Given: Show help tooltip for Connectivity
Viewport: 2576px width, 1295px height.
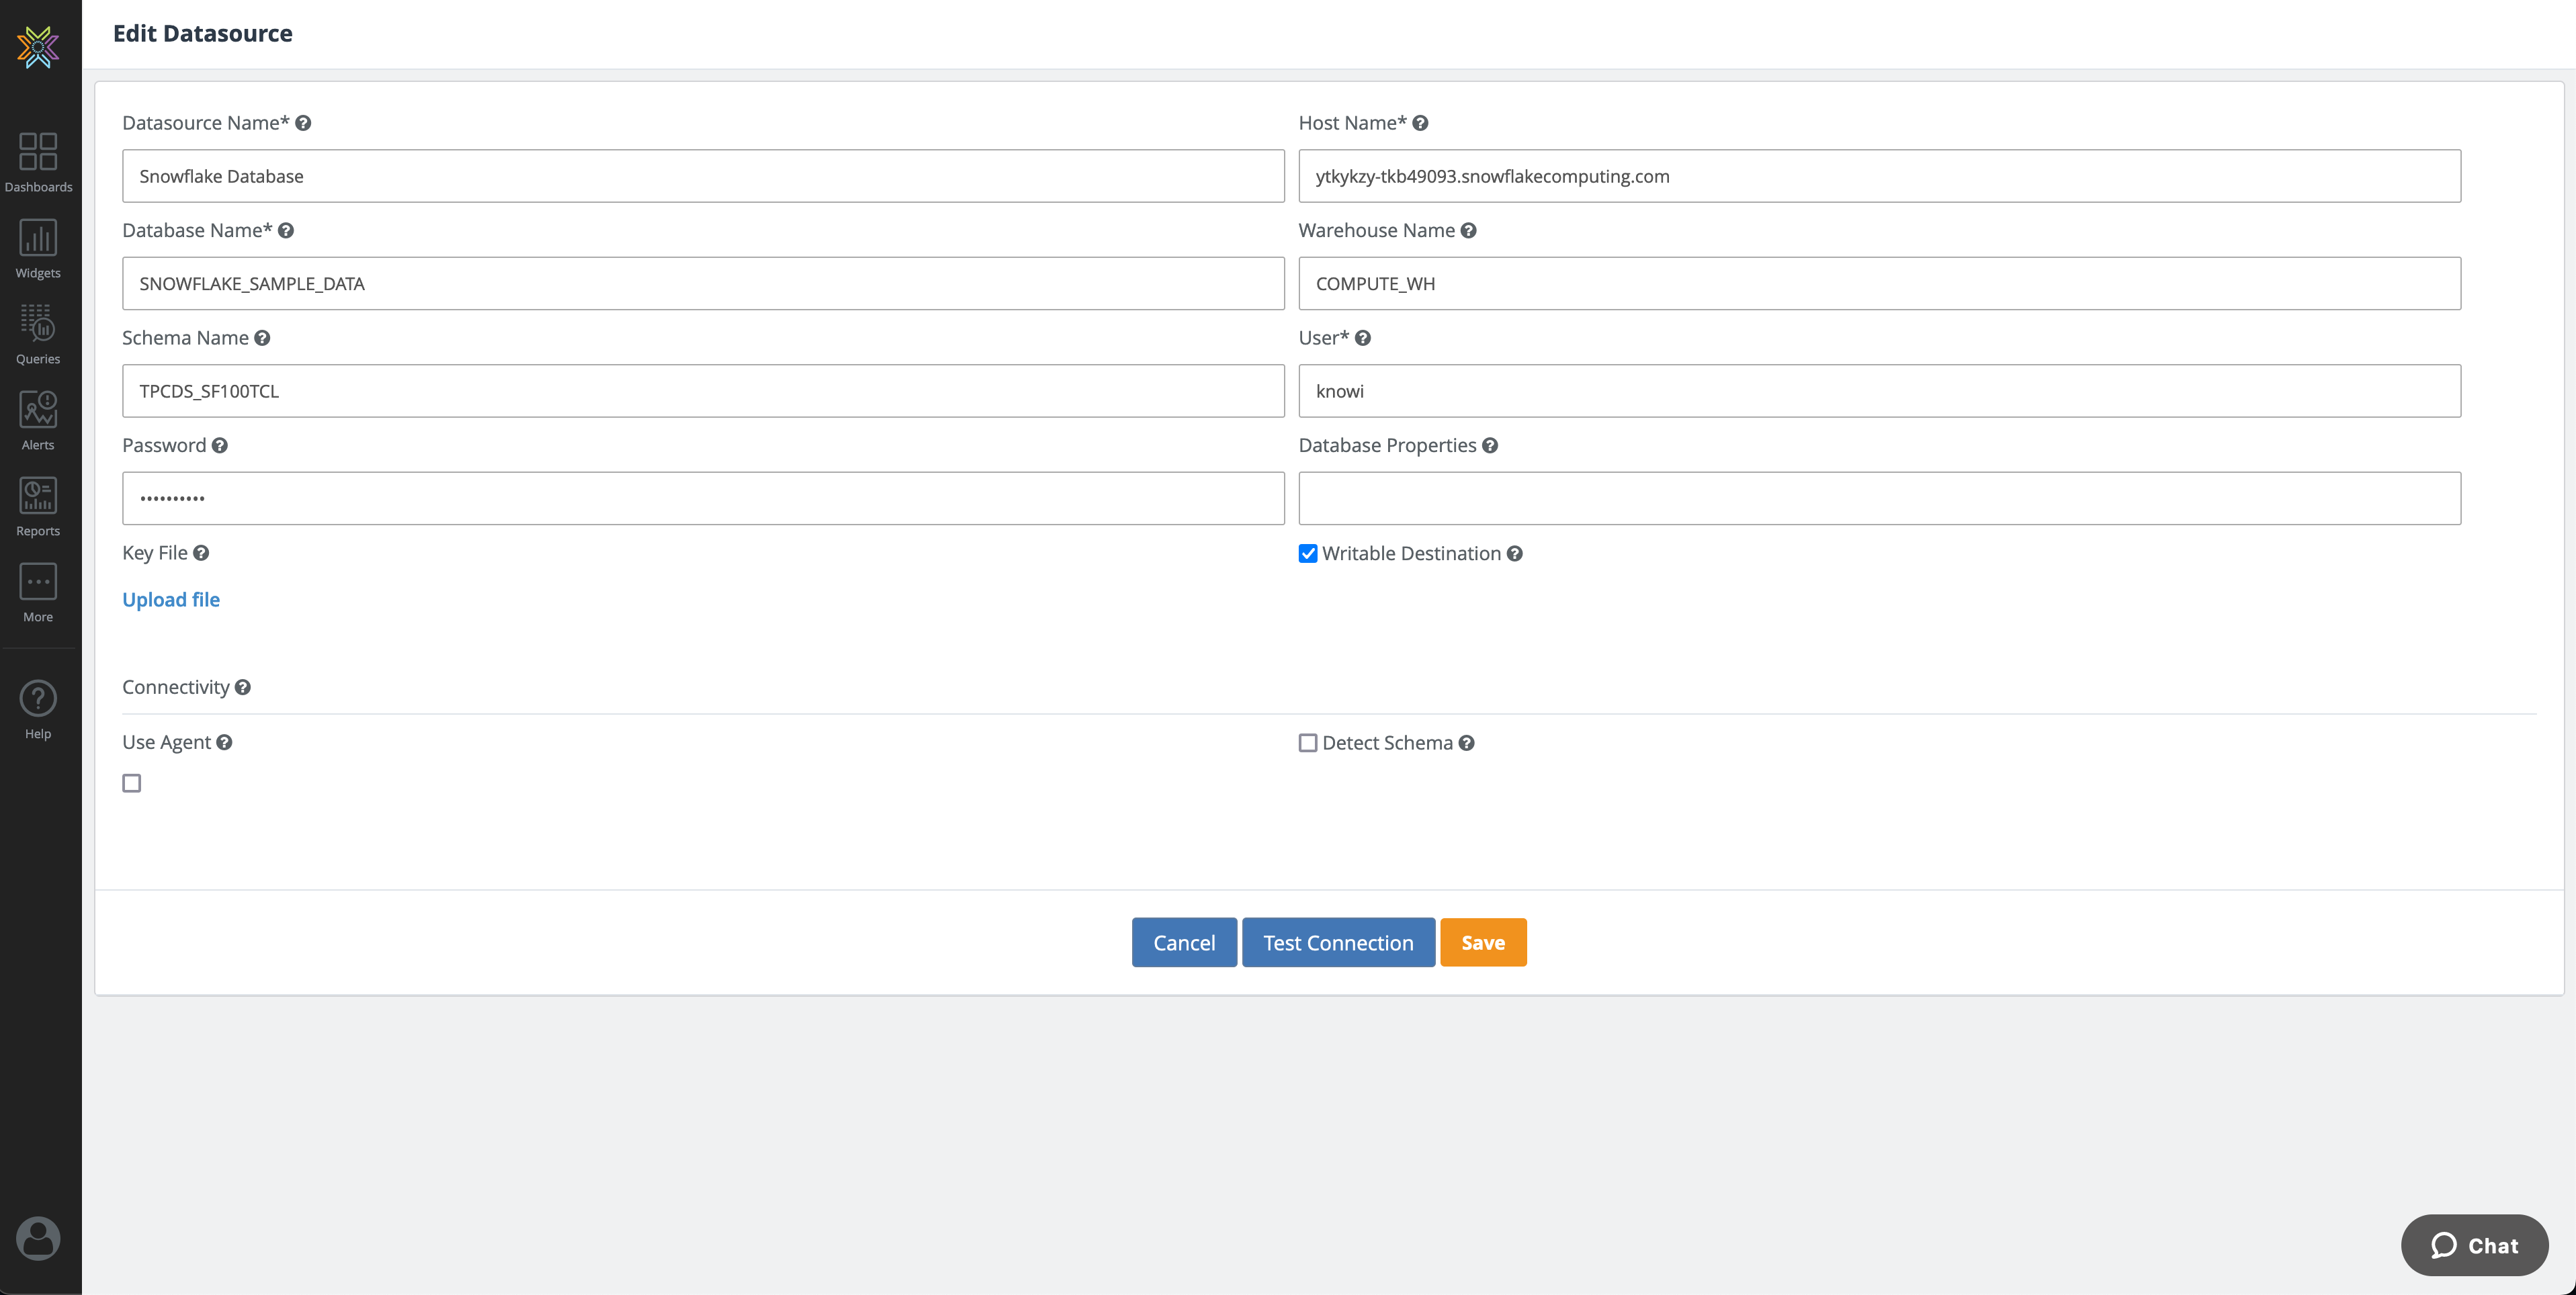Looking at the screenshot, I should pyautogui.click(x=243, y=688).
